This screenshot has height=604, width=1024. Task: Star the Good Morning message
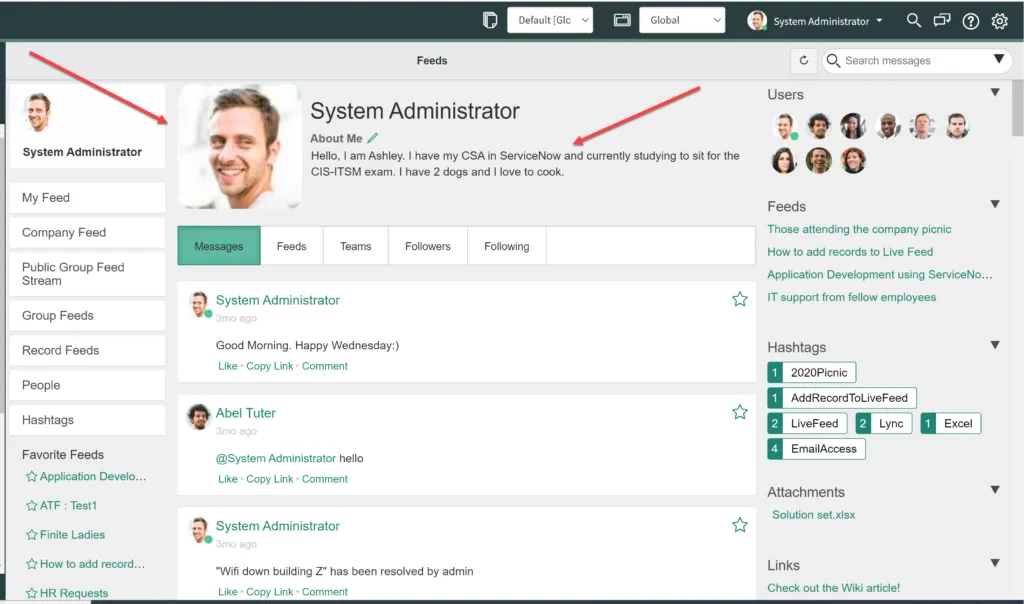click(x=740, y=299)
